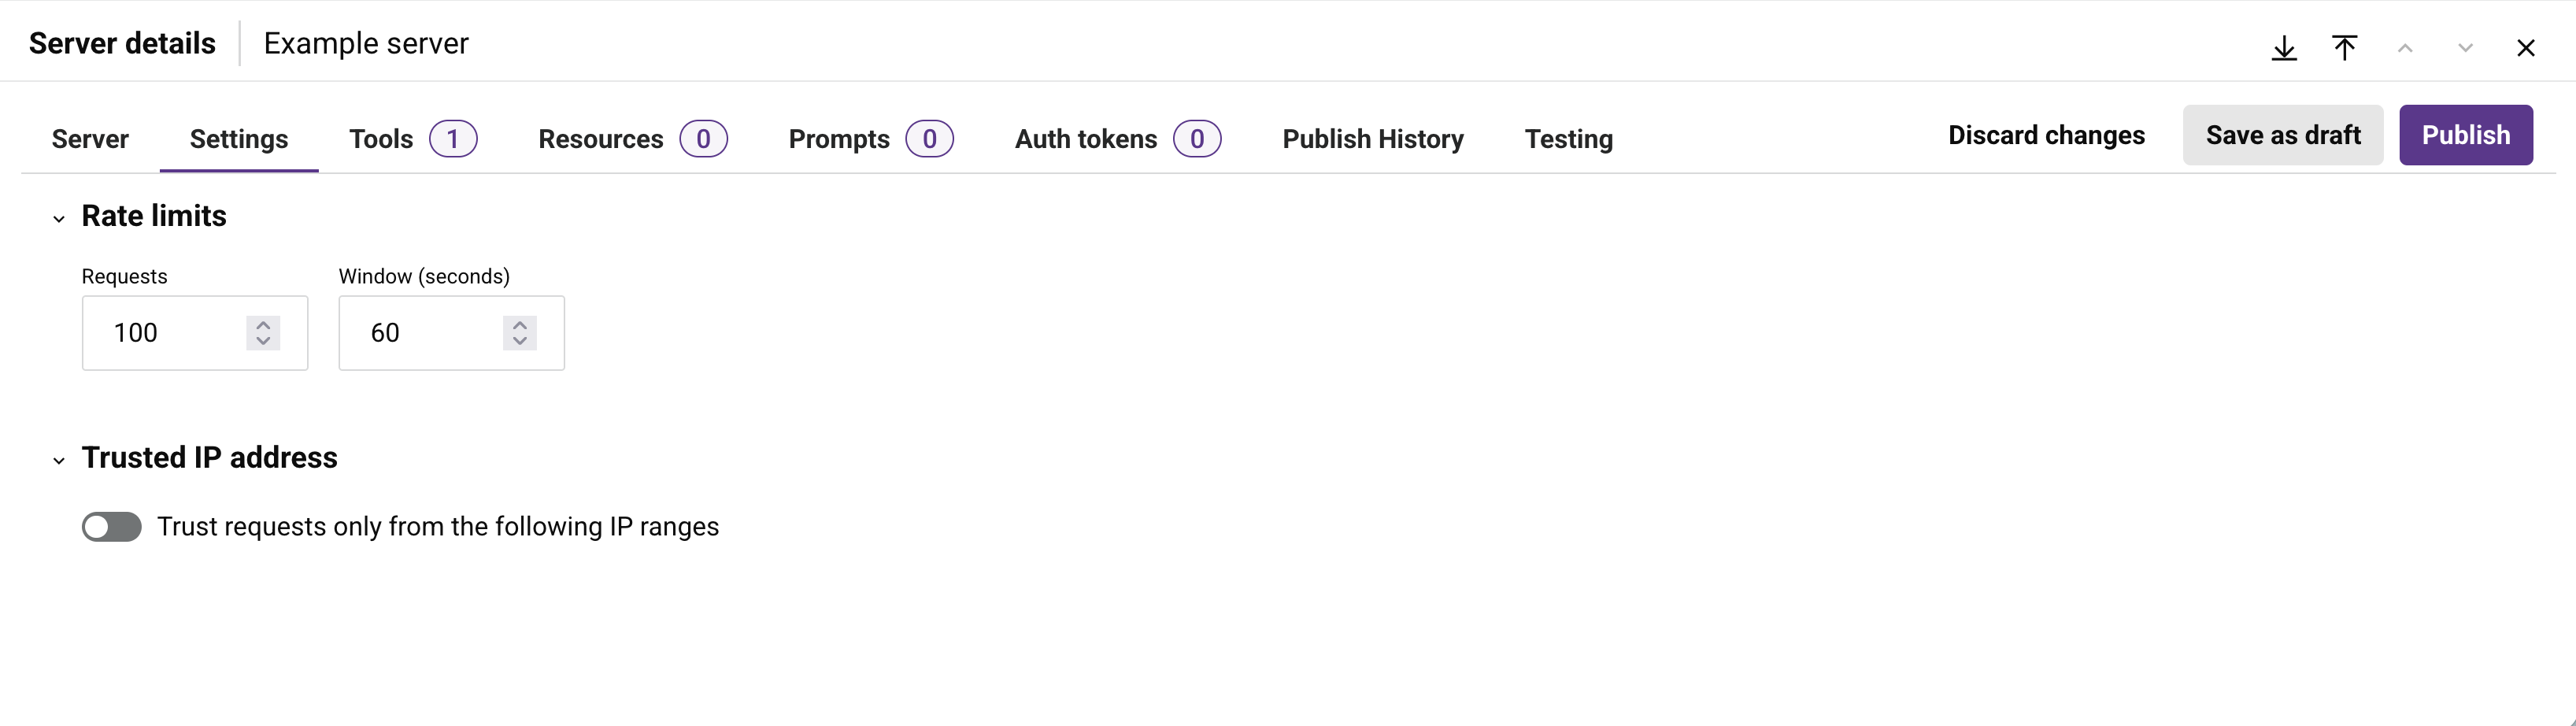Increase the Requests value
Viewport: 2576px width, 726px height.
click(x=263, y=325)
